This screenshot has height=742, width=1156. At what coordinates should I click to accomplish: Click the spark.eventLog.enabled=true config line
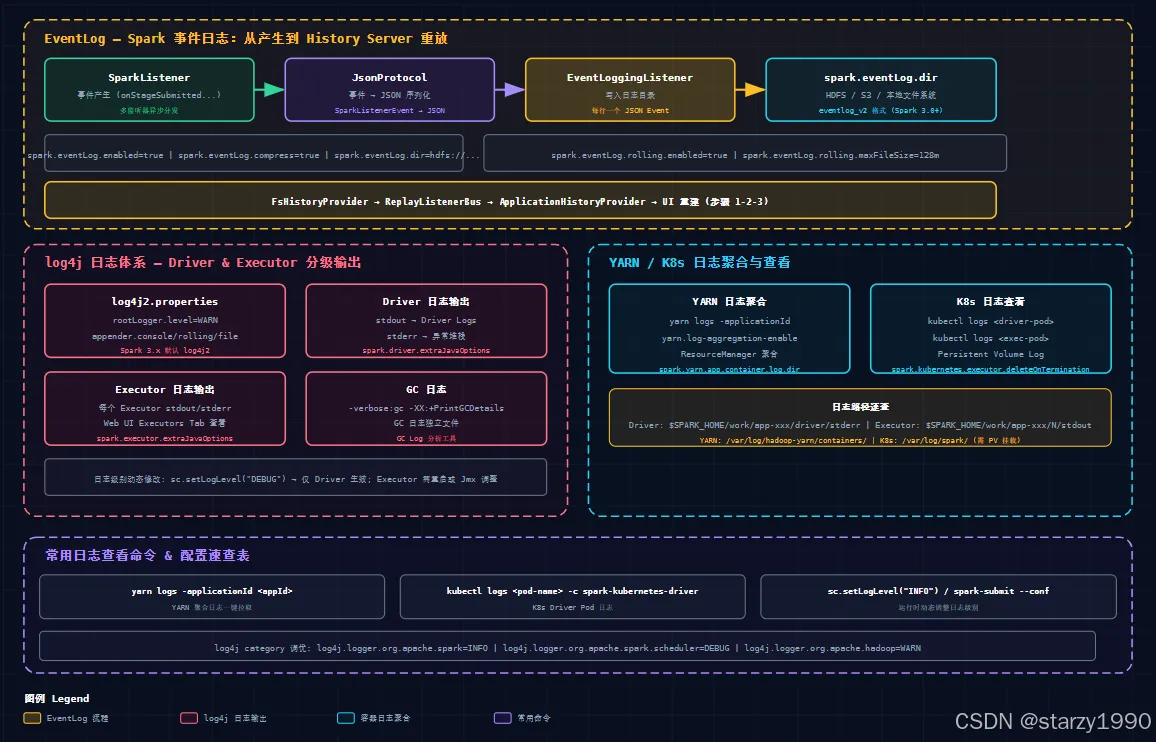tap(254, 155)
